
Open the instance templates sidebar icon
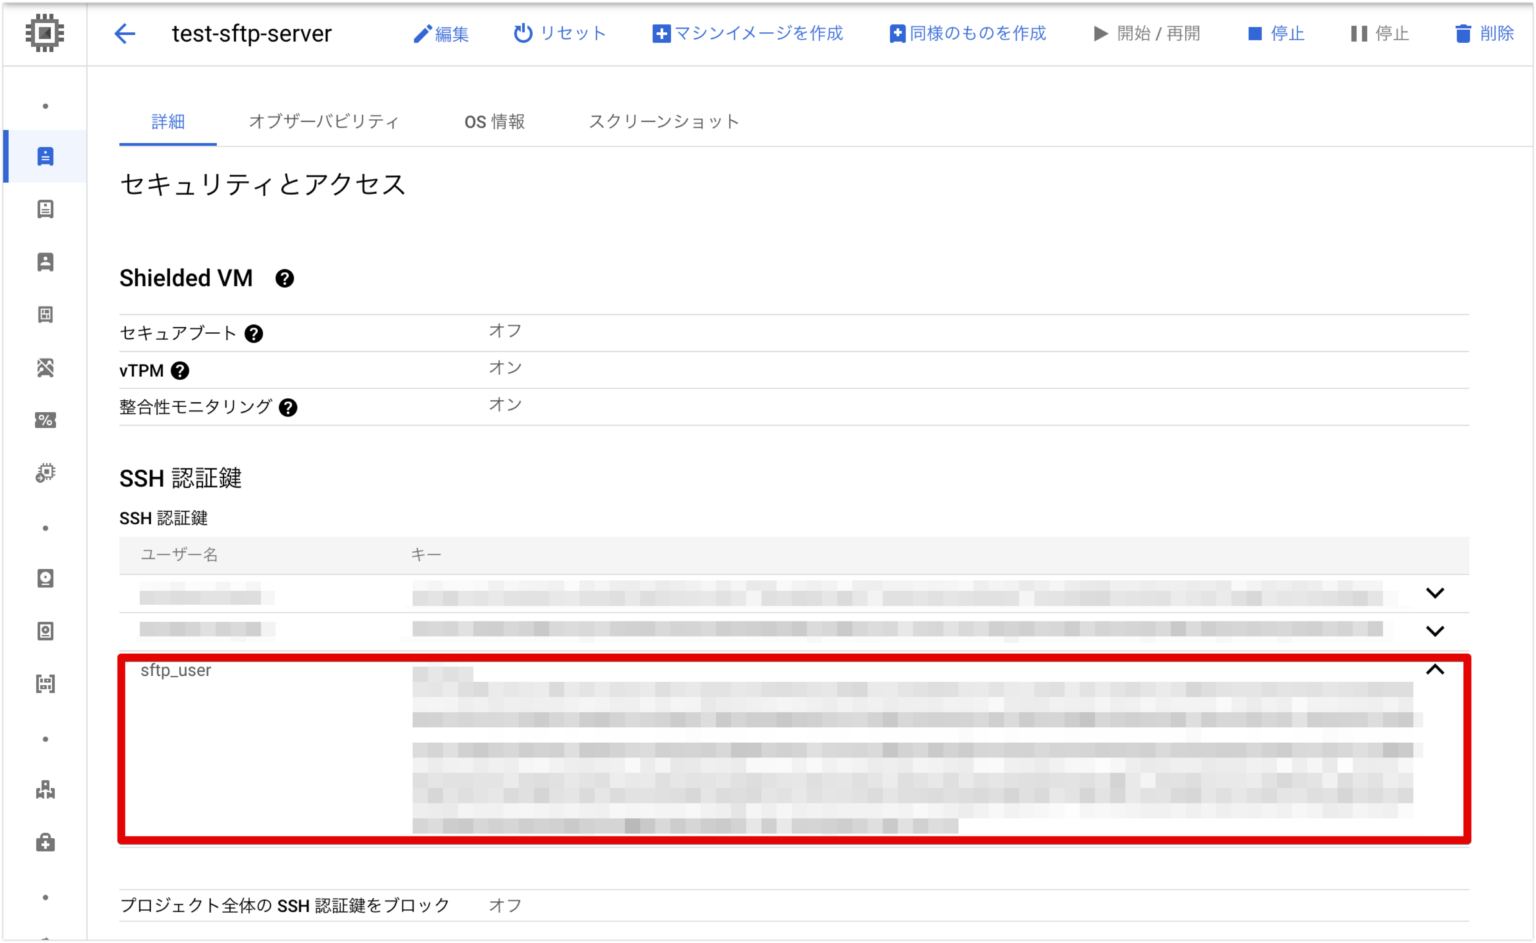pyautogui.click(x=44, y=209)
